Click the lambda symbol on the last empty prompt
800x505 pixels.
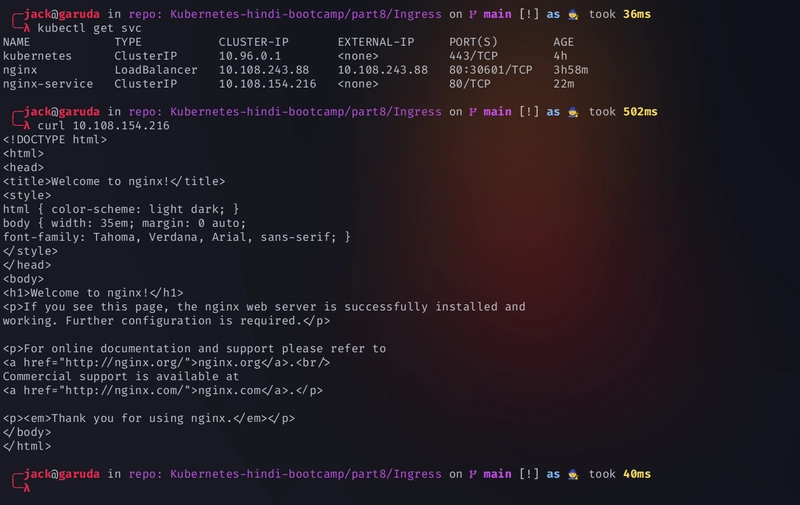point(27,488)
